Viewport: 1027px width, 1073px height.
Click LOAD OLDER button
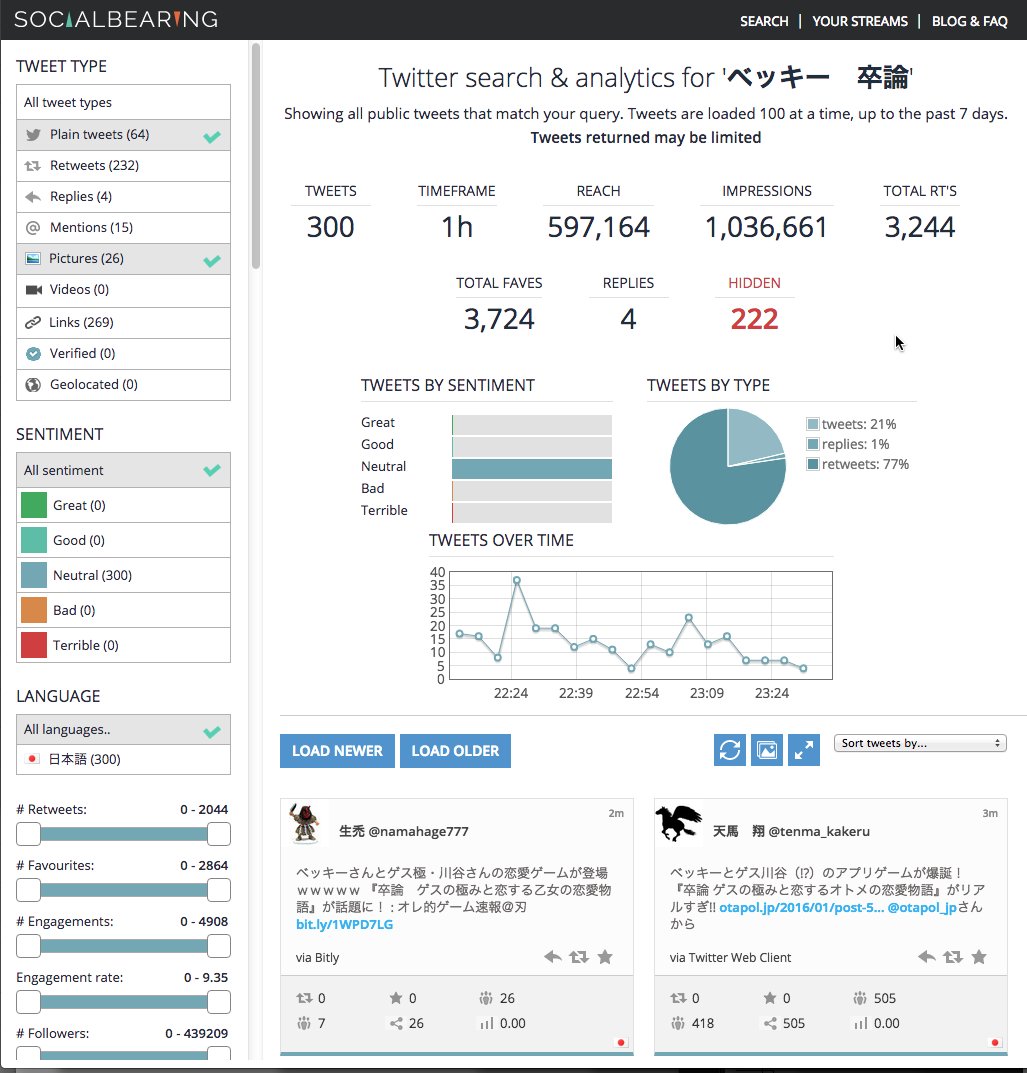455,751
